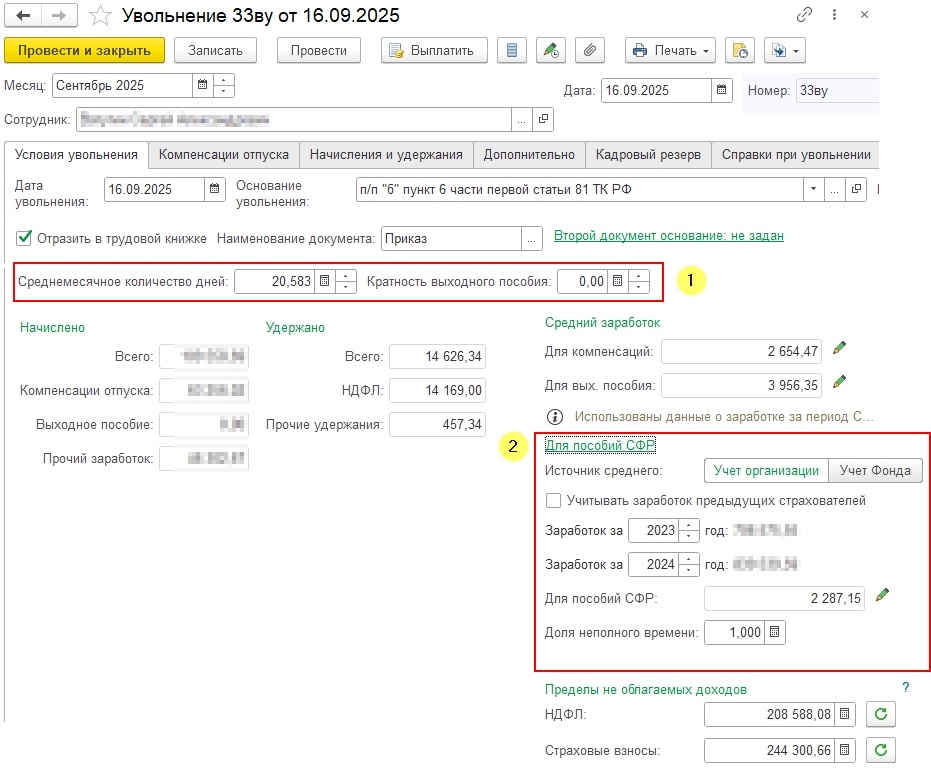Edit Для пособий СФР value with pencil
Viewport: 931px width, 777px height.
tap(882, 595)
